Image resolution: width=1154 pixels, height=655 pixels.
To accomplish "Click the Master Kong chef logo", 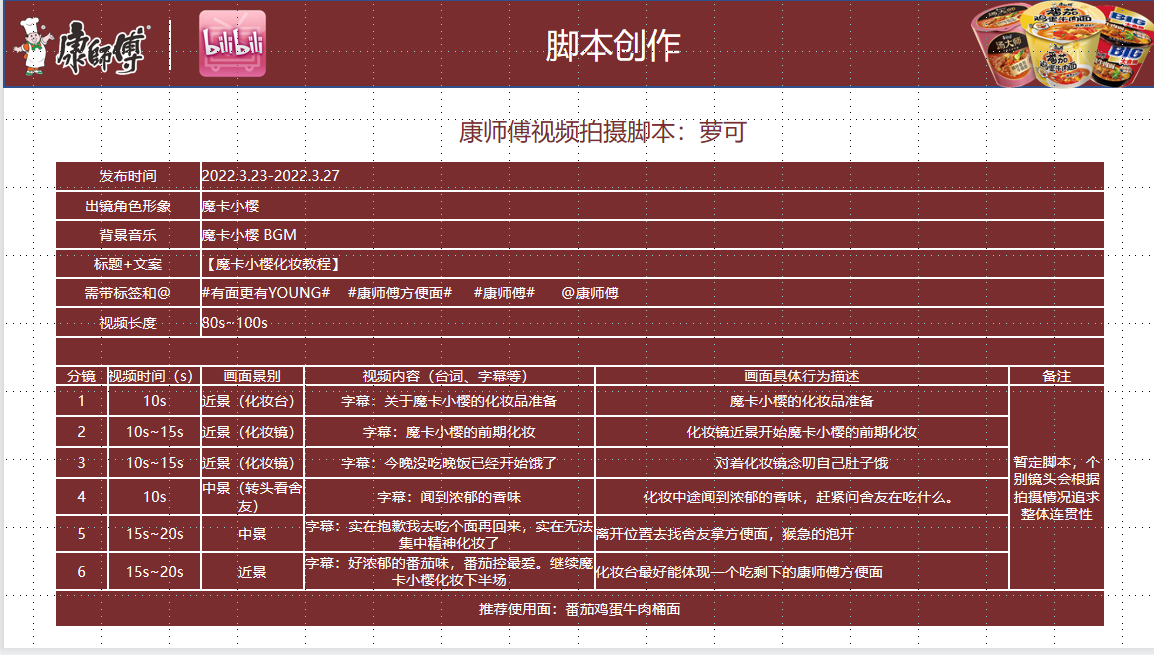I will click(81, 48).
